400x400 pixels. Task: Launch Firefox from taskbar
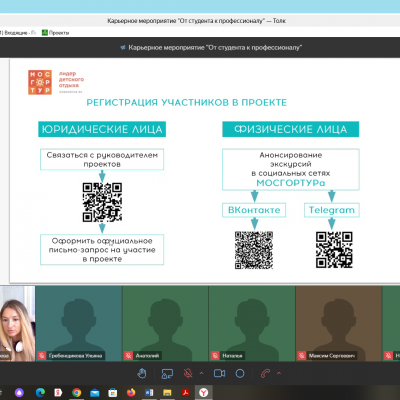pyautogui.click(x=131, y=393)
